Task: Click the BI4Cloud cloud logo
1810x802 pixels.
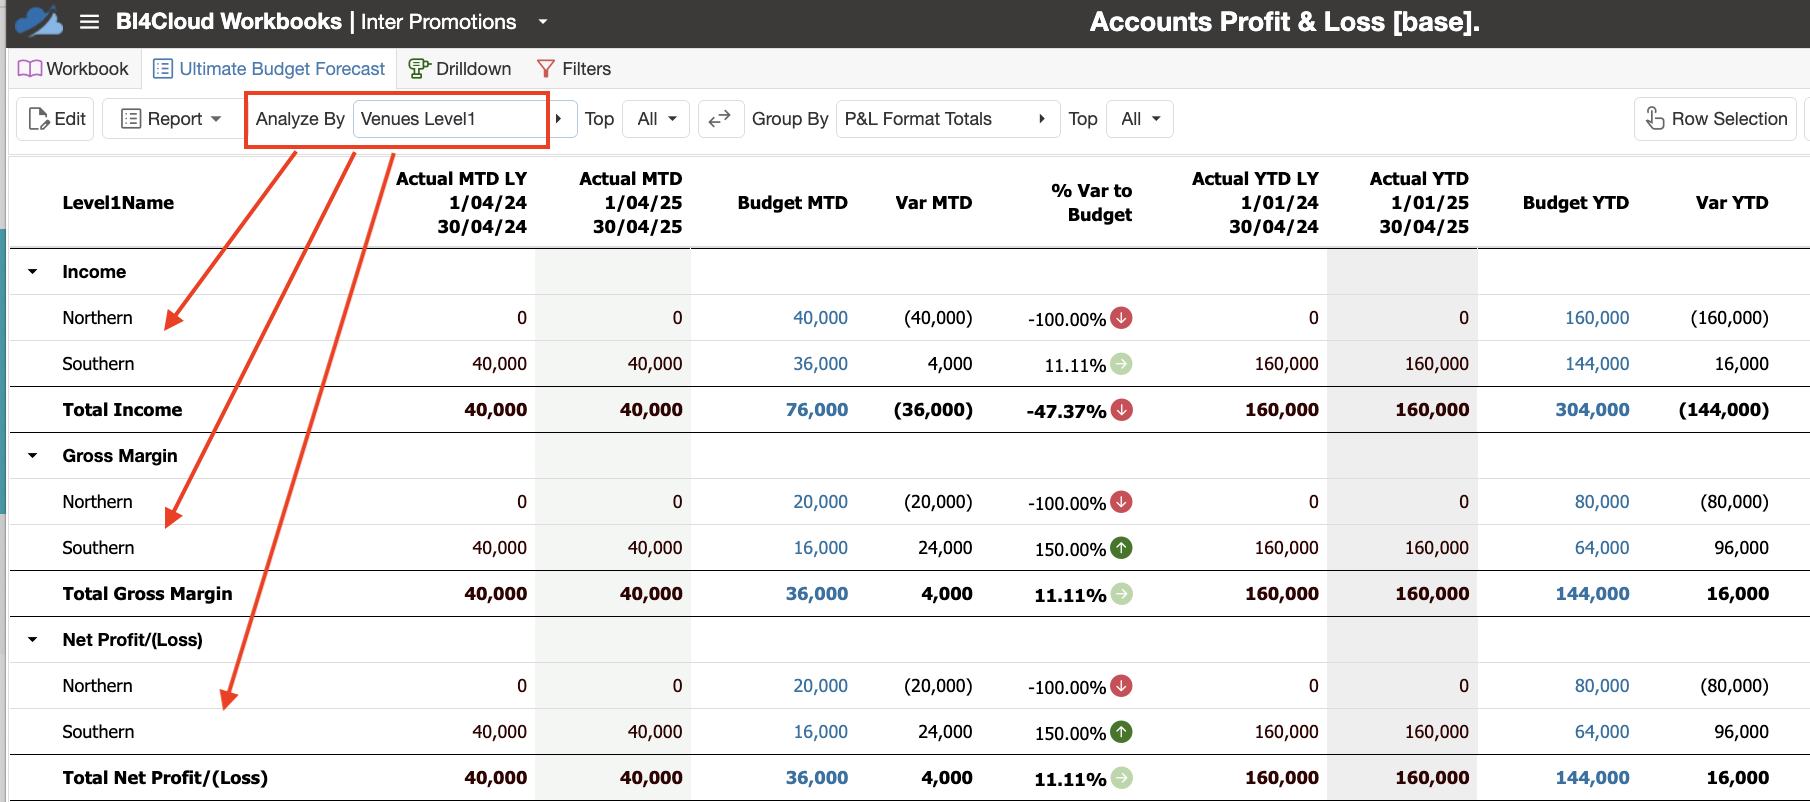Action: point(39,21)
